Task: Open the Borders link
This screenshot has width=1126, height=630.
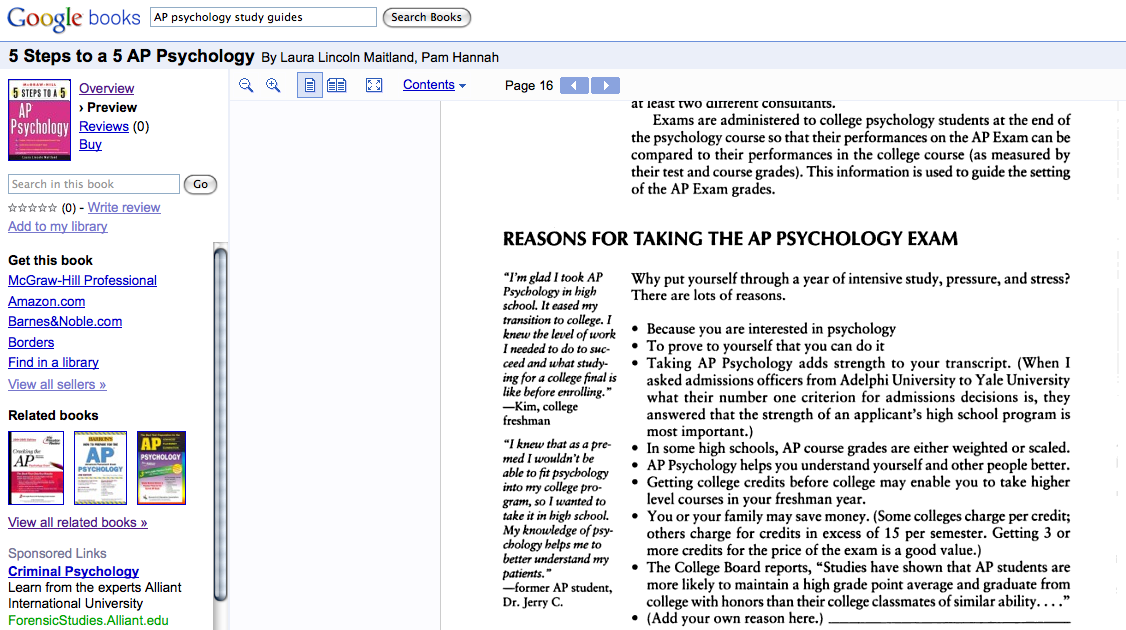Action: coord(31,343)
